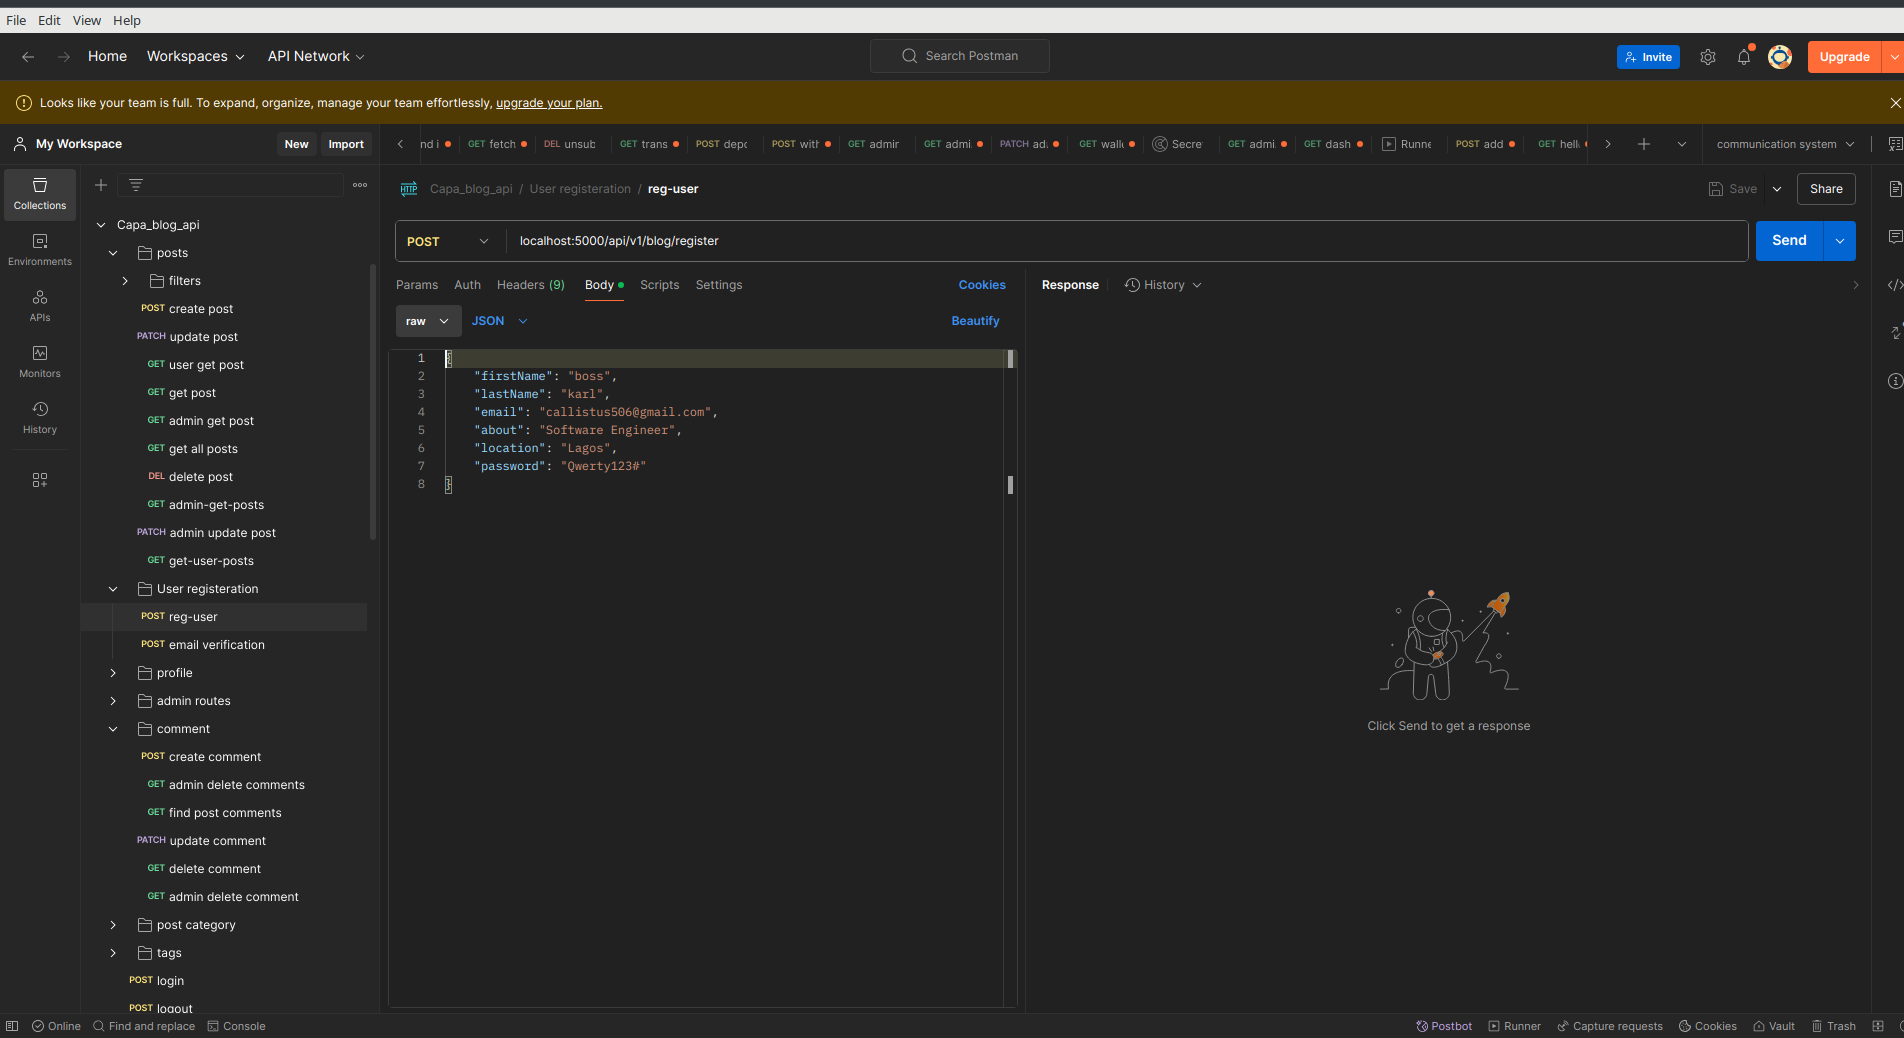
Task: Open the API Network dropdown
Action: pos(316,57)
